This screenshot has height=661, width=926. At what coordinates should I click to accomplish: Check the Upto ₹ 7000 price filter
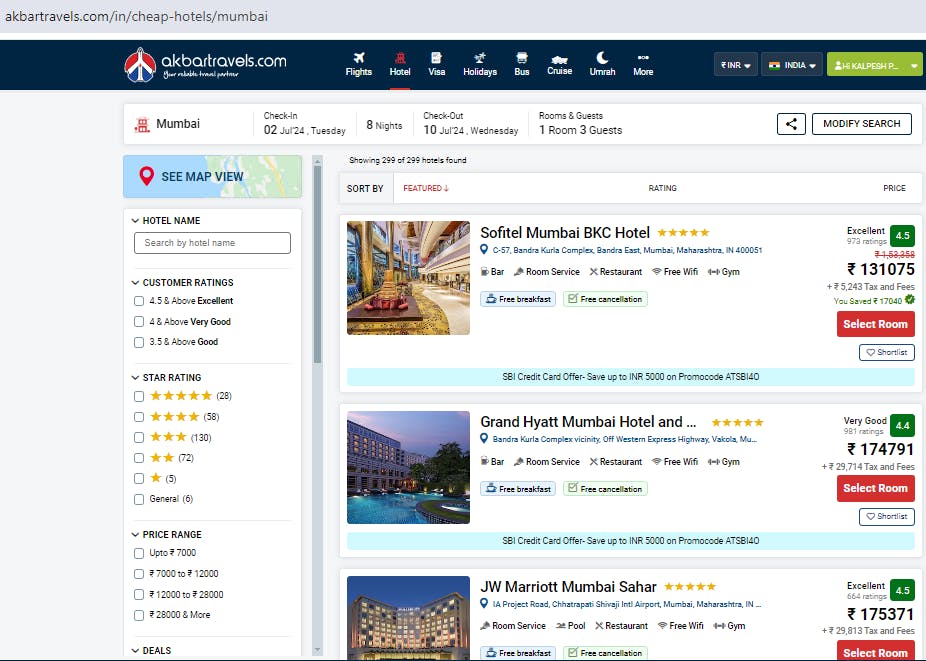[x=139, y=553]
